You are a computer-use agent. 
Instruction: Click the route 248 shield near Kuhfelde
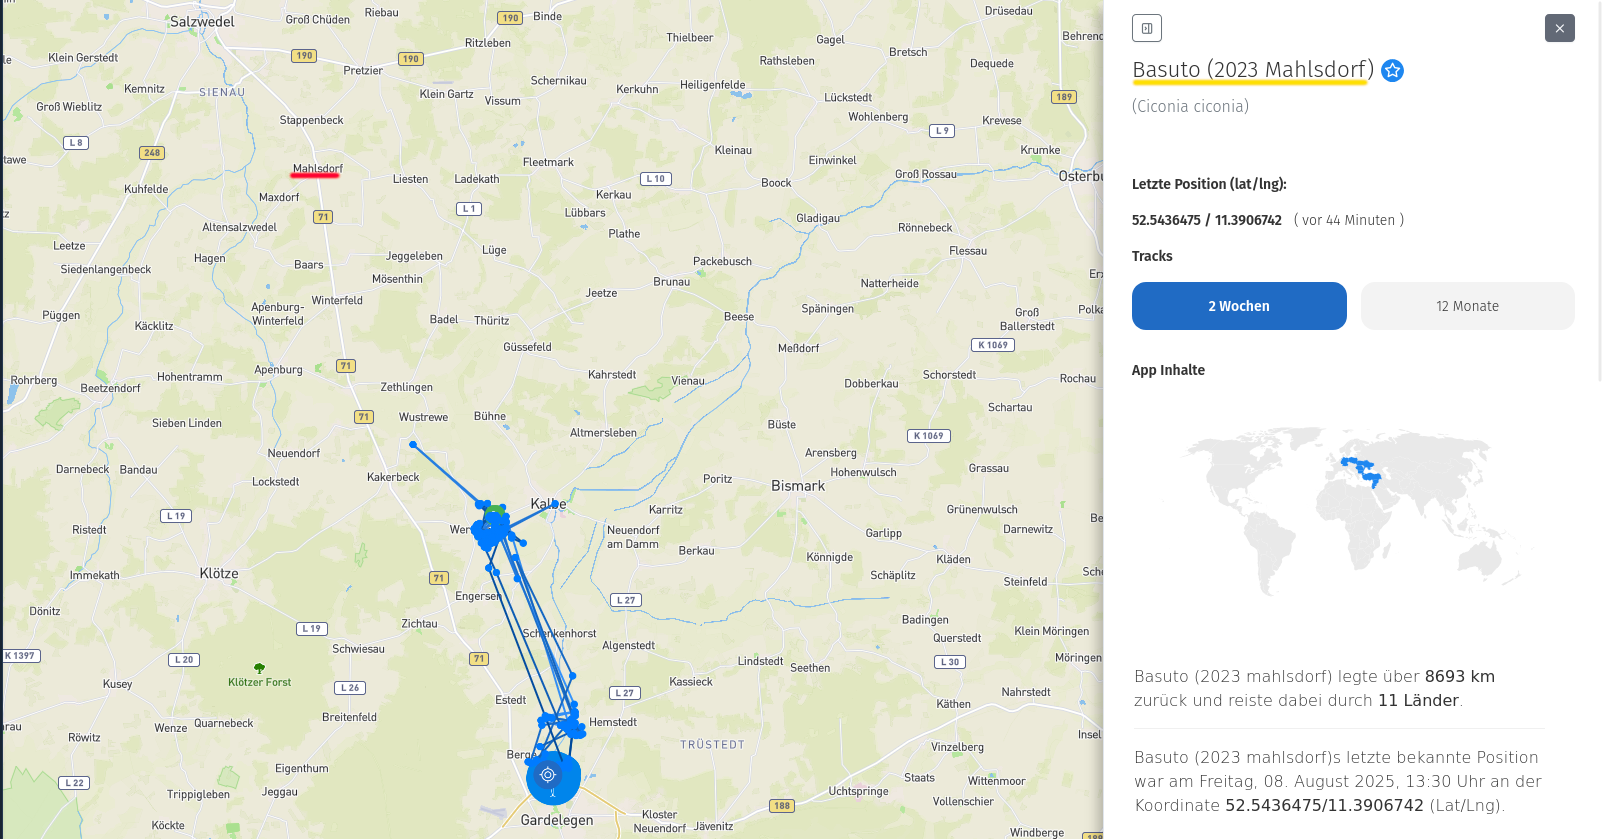click(152, 153)
